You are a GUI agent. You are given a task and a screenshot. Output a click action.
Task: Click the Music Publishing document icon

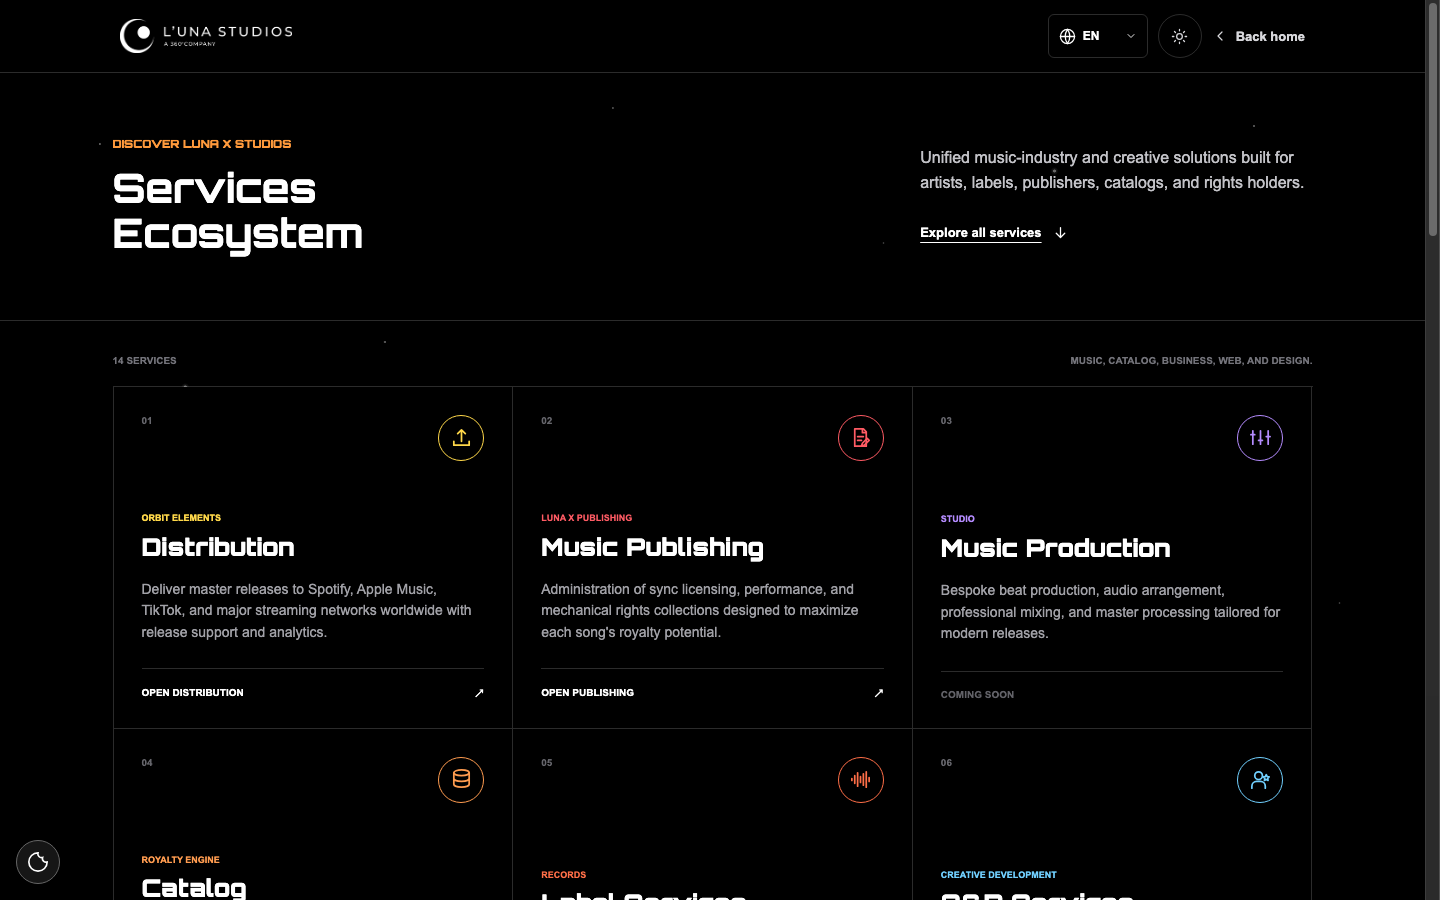click(861, 438)
